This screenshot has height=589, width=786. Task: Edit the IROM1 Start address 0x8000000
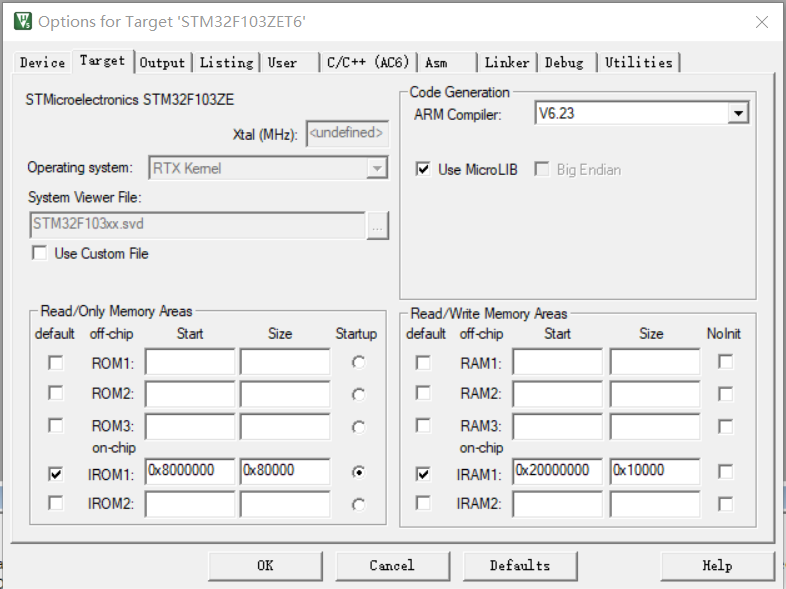pyautogui.click(x=190, y=471)
